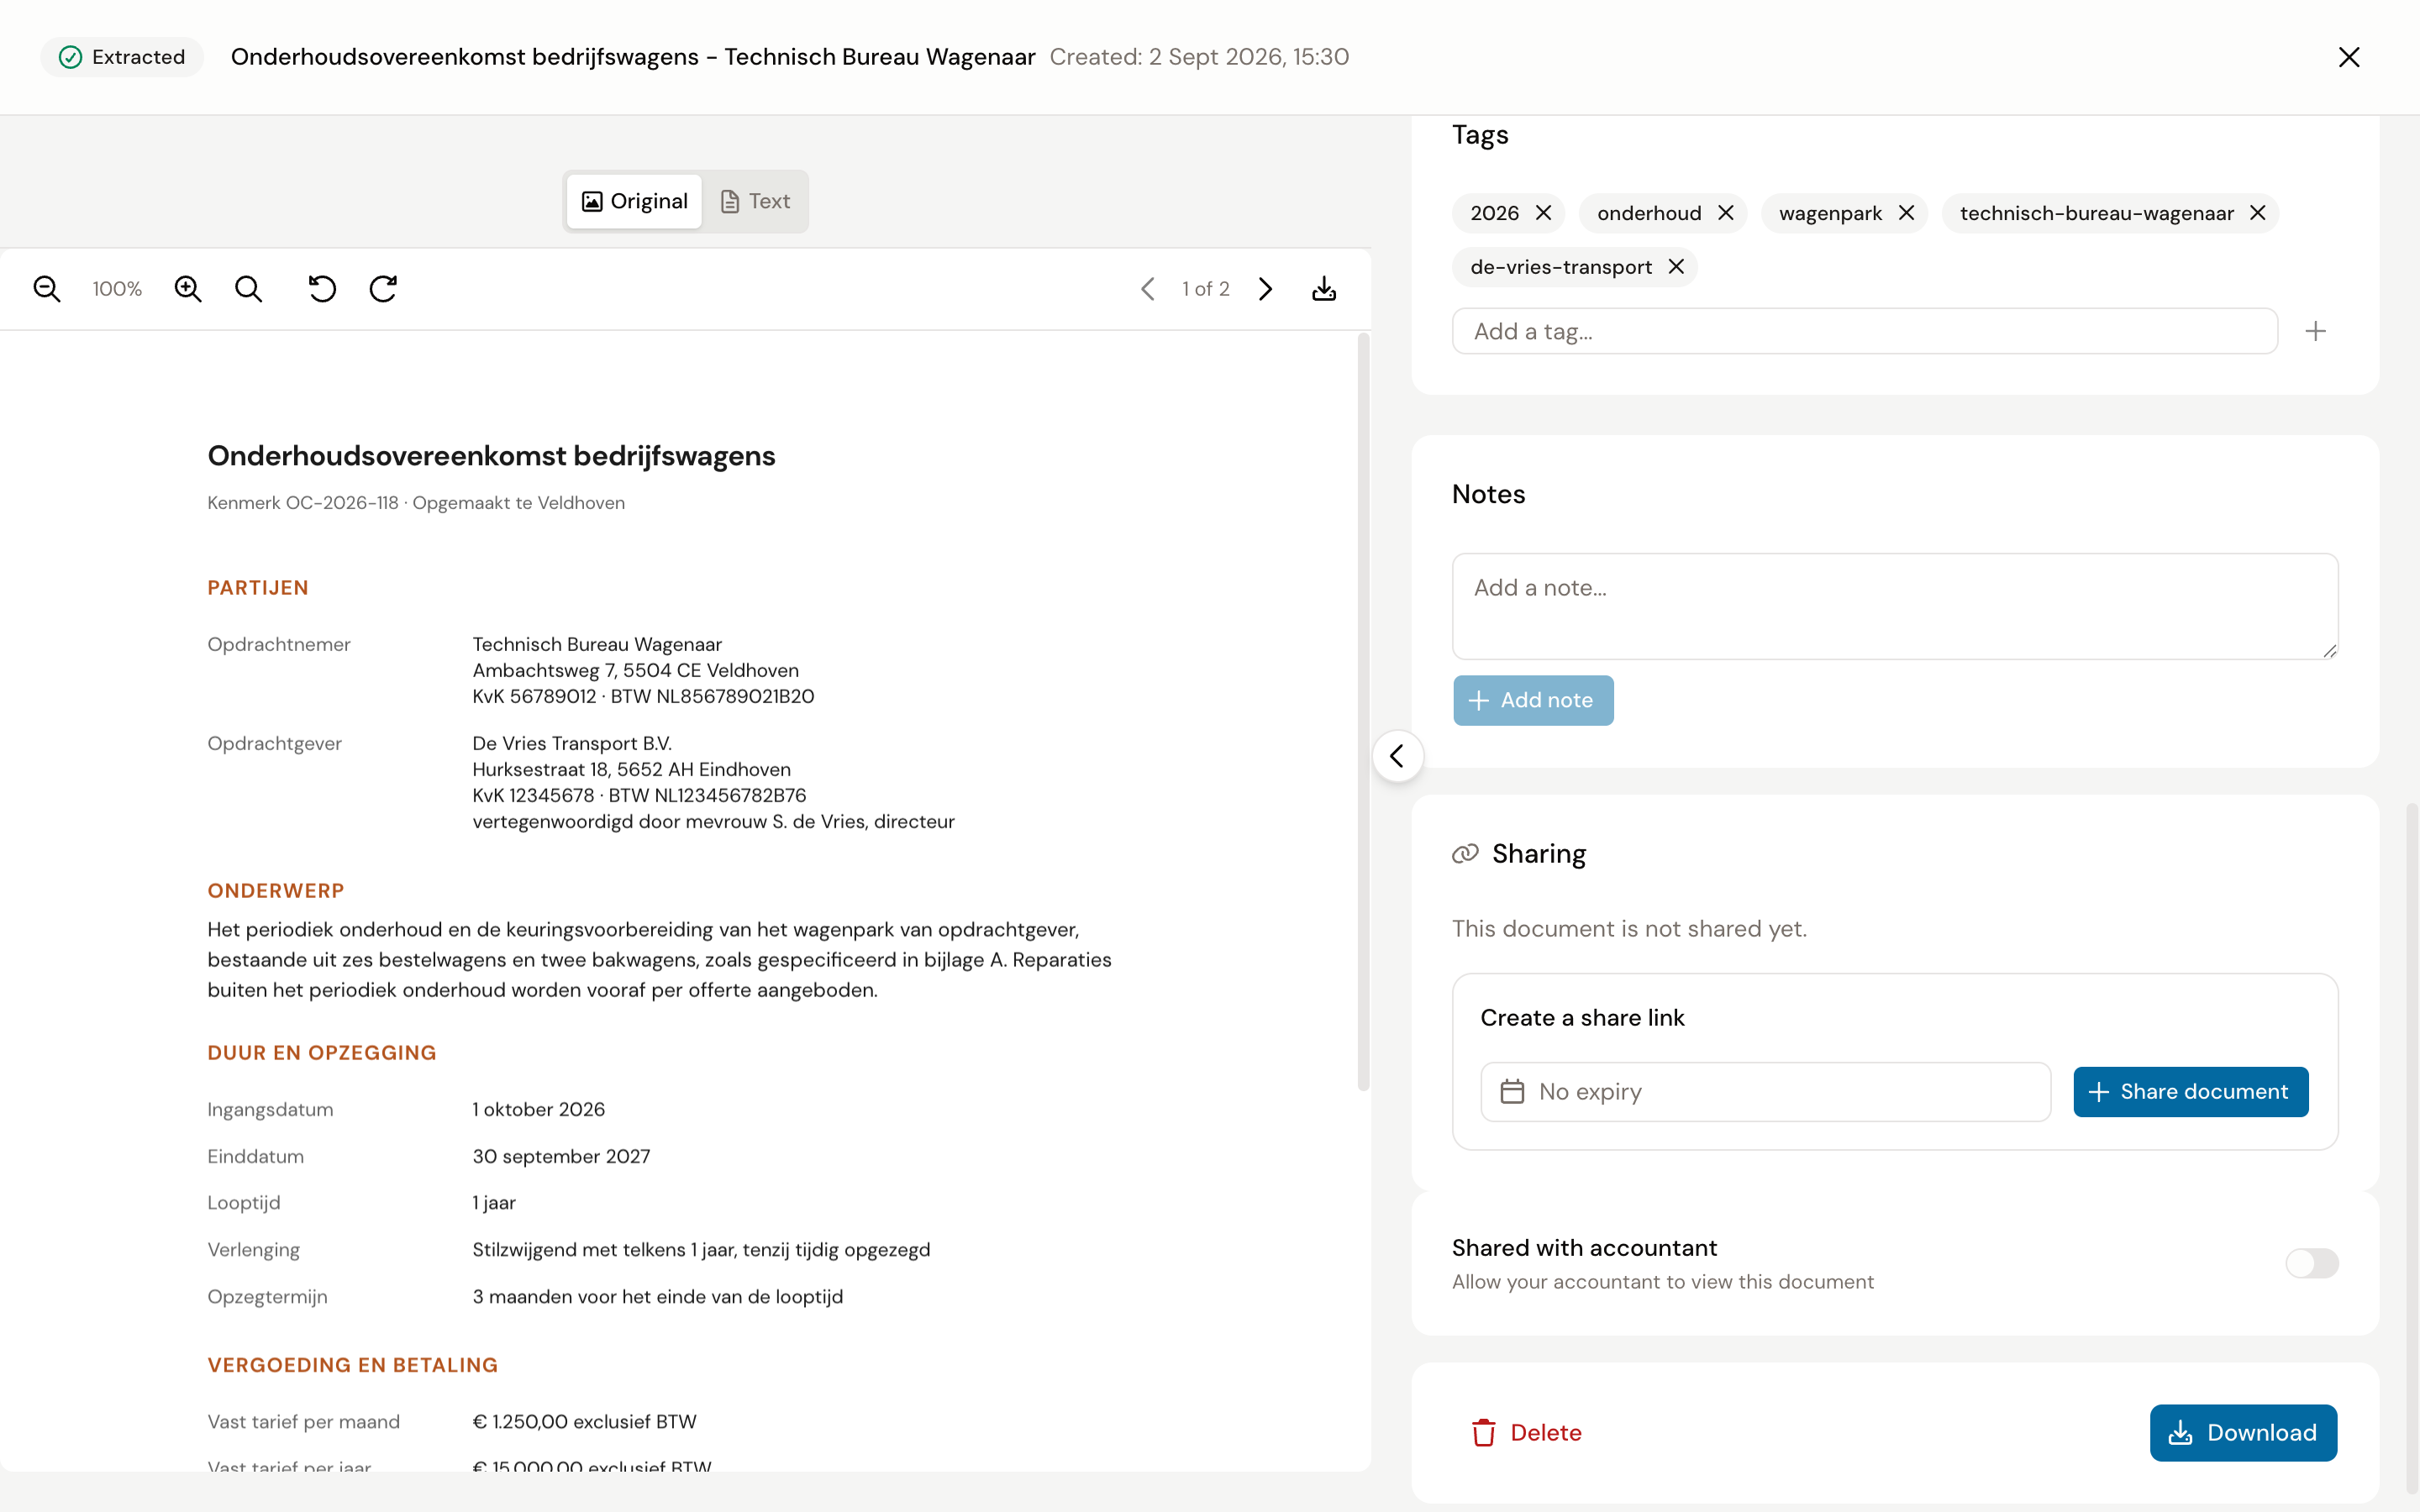This screenshot has height=1512, width=2420.
Task: Click the '€ 1.250,00 exclusief BTW' value
Action: [x=584, y=1422]
